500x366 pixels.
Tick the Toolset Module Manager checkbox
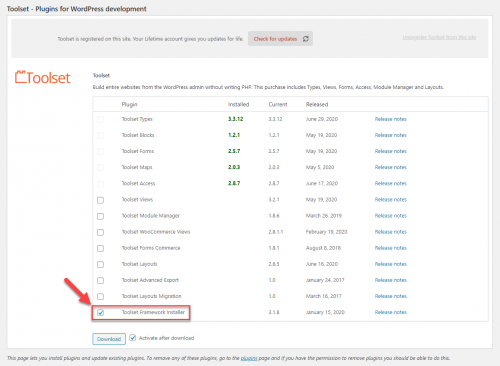tap(100, 216)
